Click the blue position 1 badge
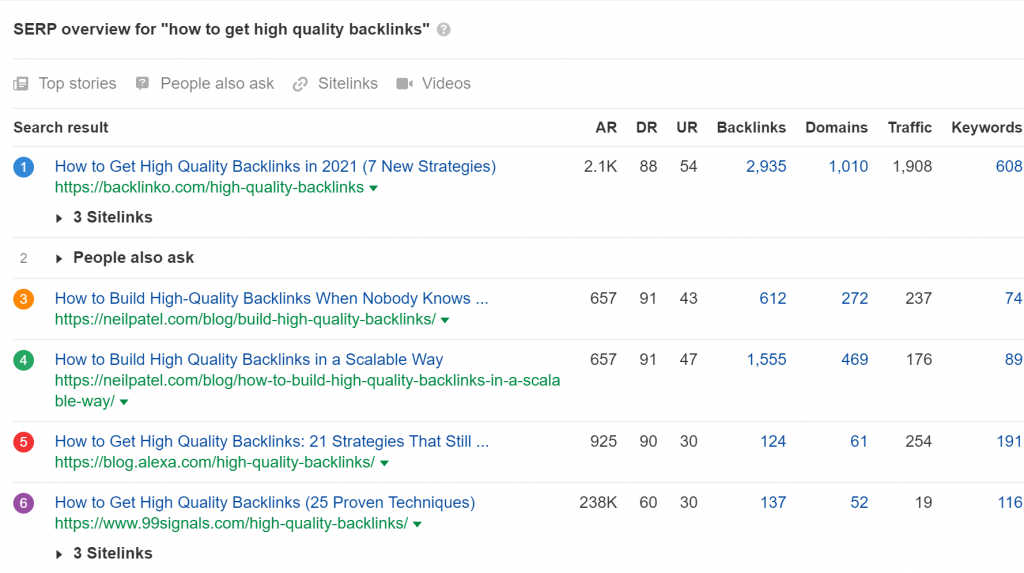1024x573 pixels. click(24, 167)
